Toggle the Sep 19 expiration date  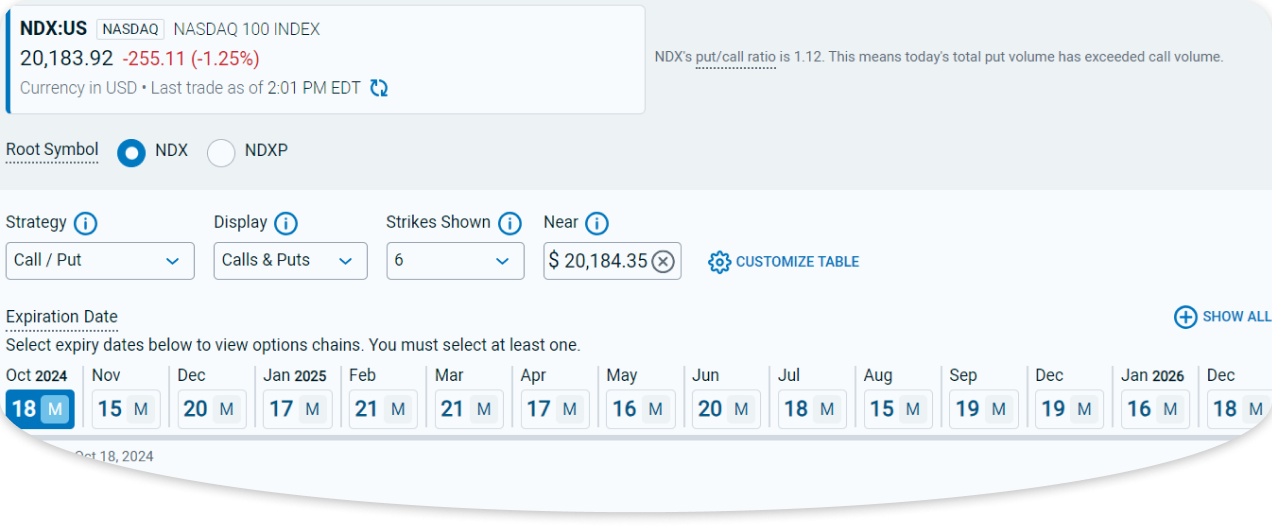(x=984, y=409)
